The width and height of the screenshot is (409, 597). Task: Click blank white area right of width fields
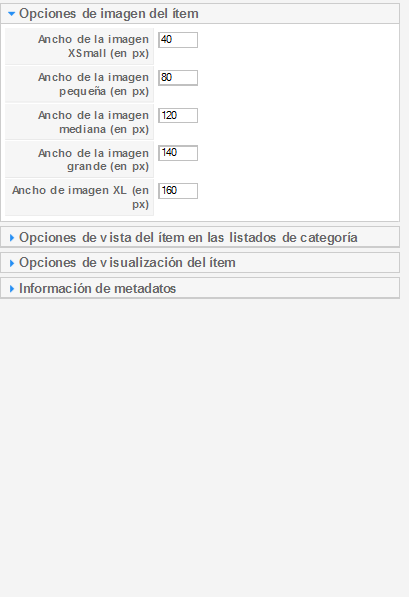coord(297,122)
